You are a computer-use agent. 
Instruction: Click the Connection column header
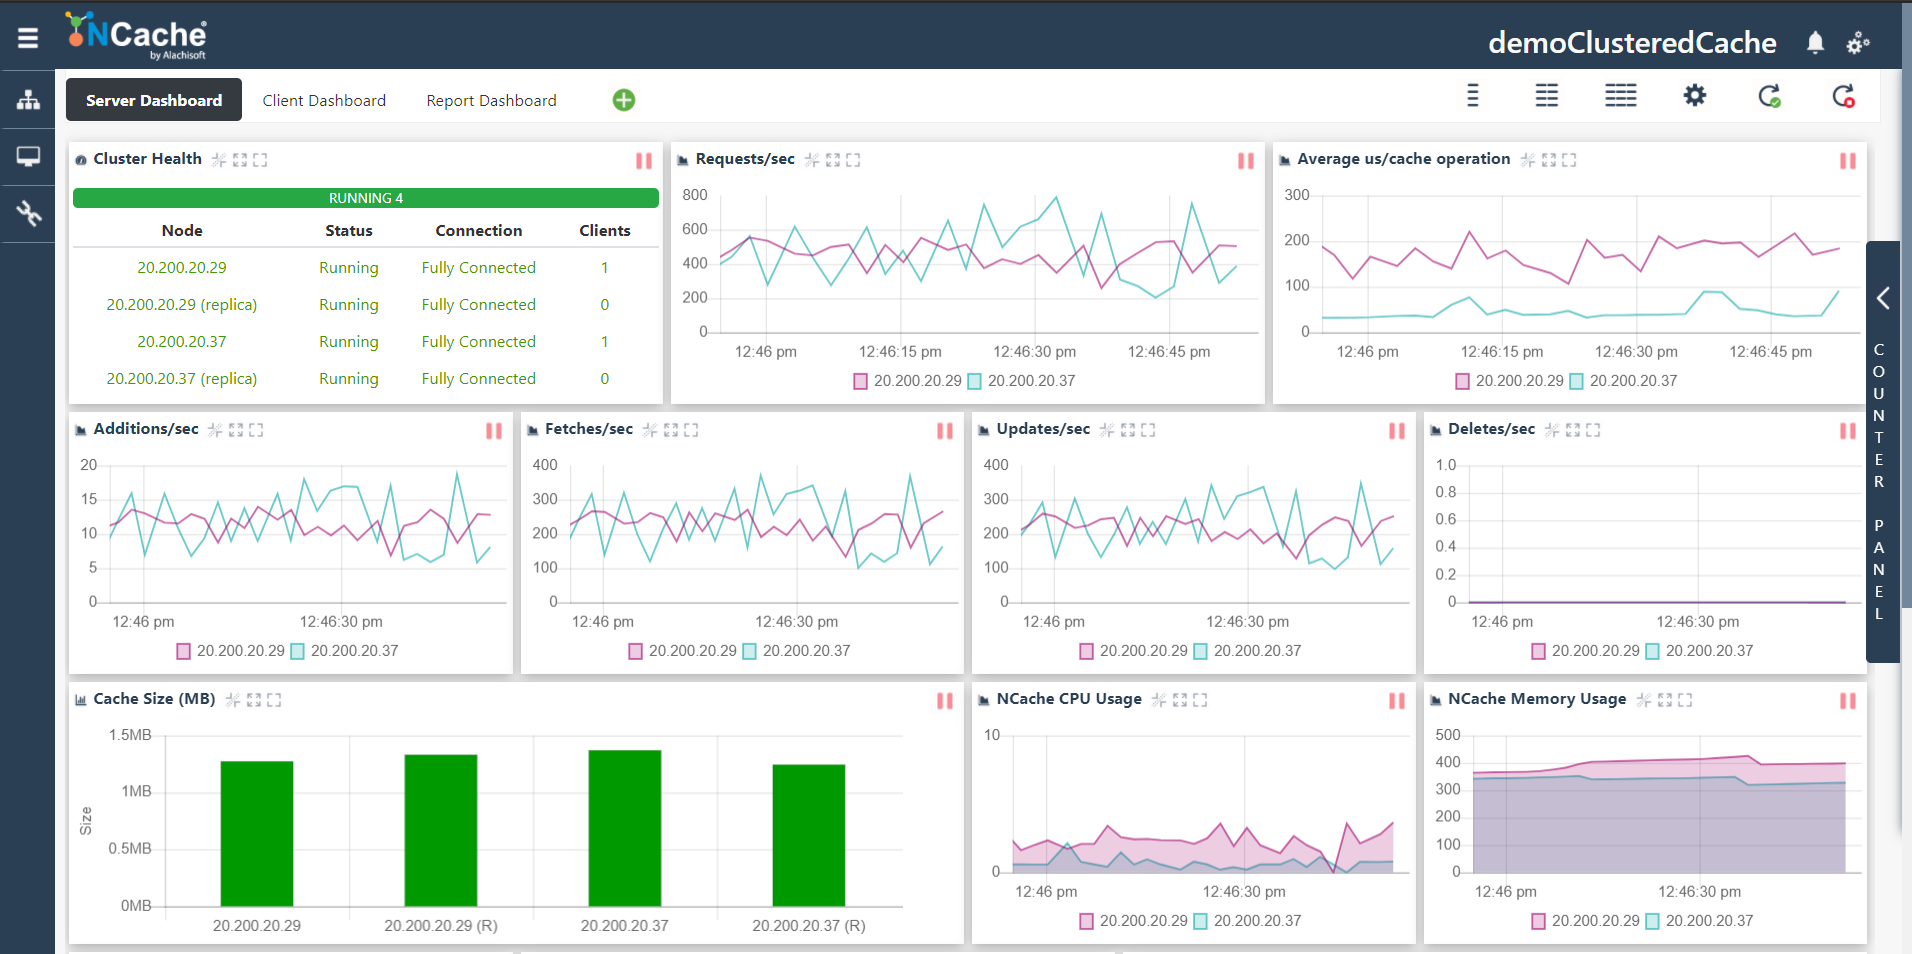coord(479,231)
